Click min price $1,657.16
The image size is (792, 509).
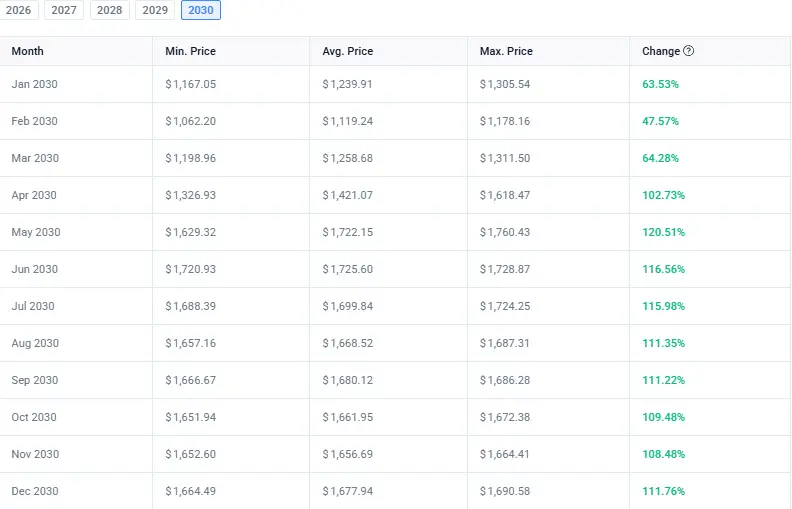click(x=190, y=343)
